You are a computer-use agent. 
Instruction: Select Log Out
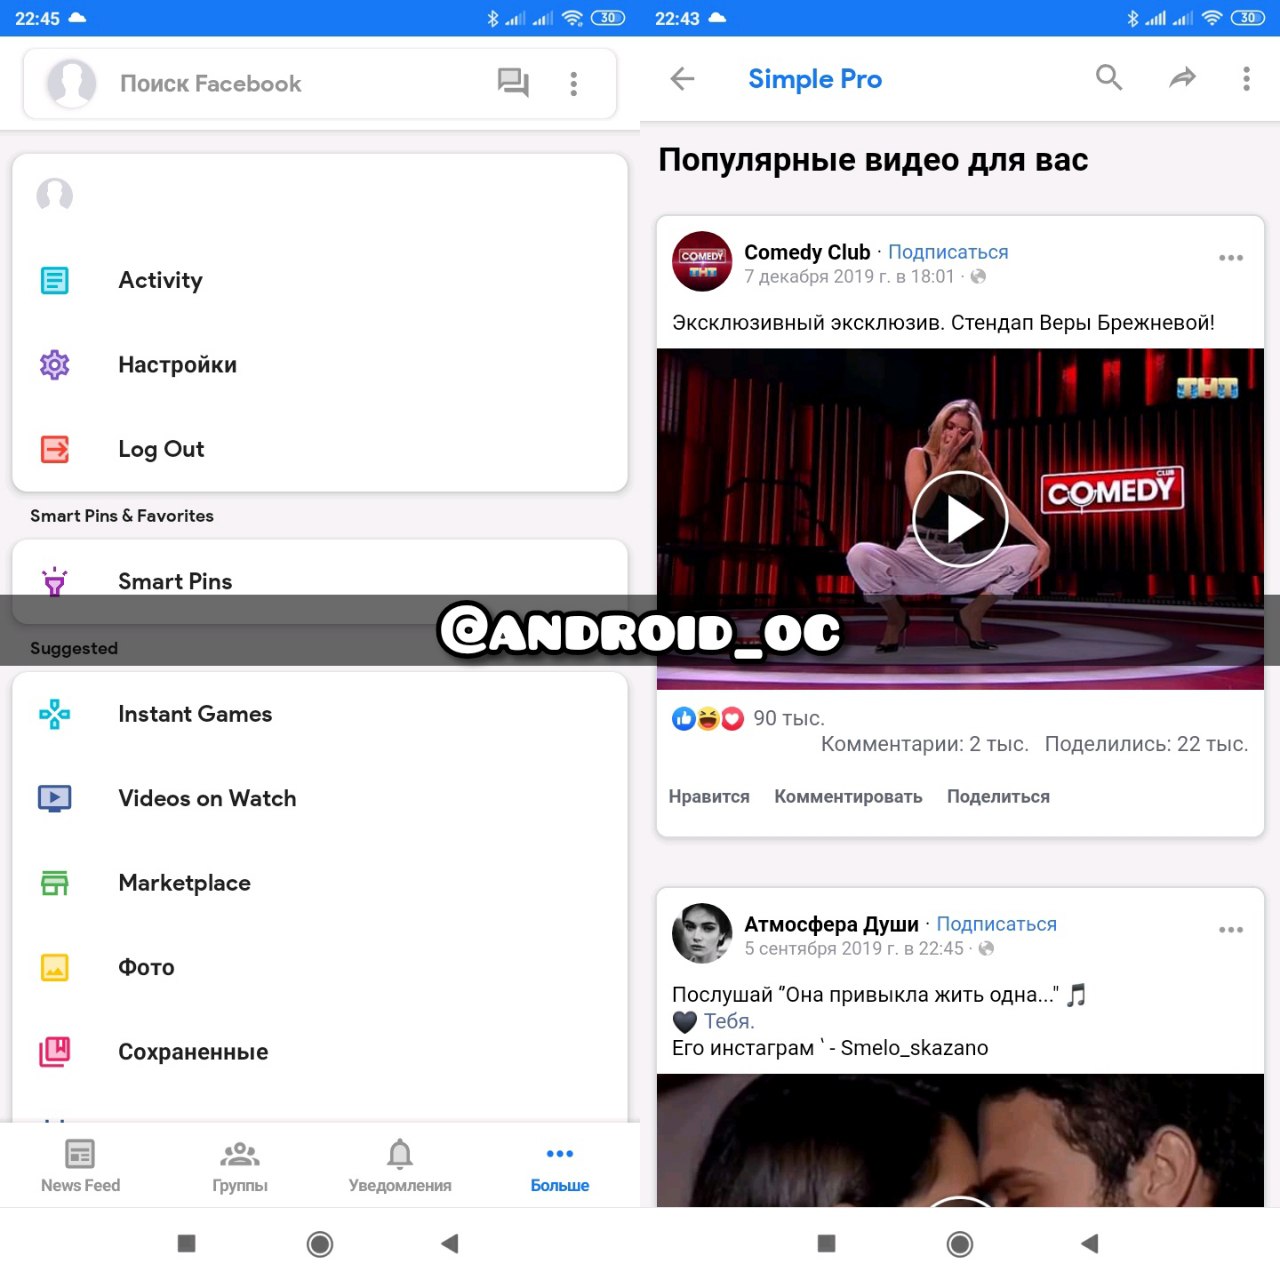(x=320, y=449)
